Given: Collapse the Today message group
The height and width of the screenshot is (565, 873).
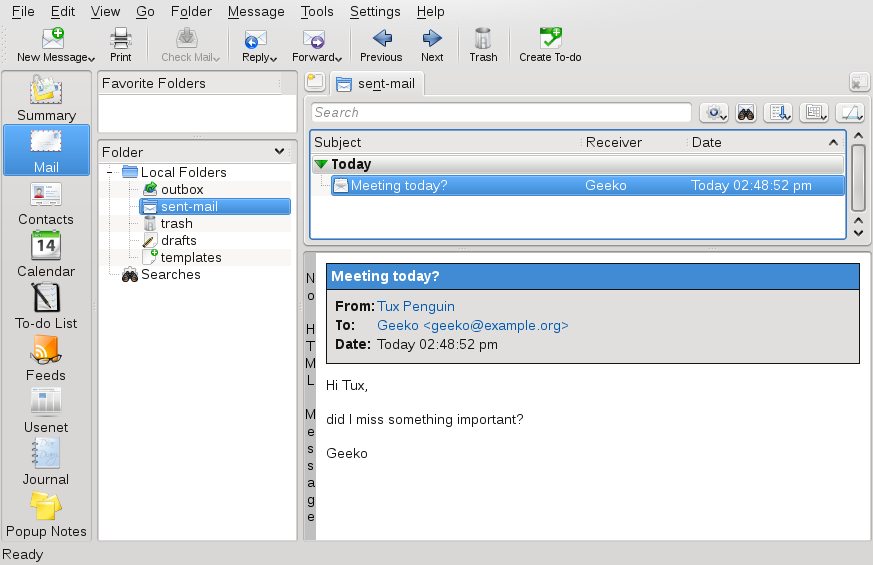Looking at the screenshot, I should pyautogui.click(x=321, y=164).
